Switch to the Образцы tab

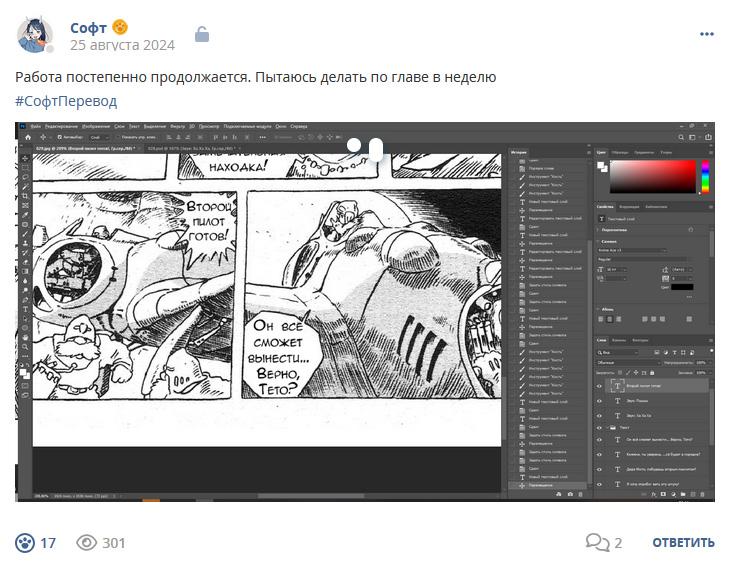pyautogui.click(x=620, y=152)
